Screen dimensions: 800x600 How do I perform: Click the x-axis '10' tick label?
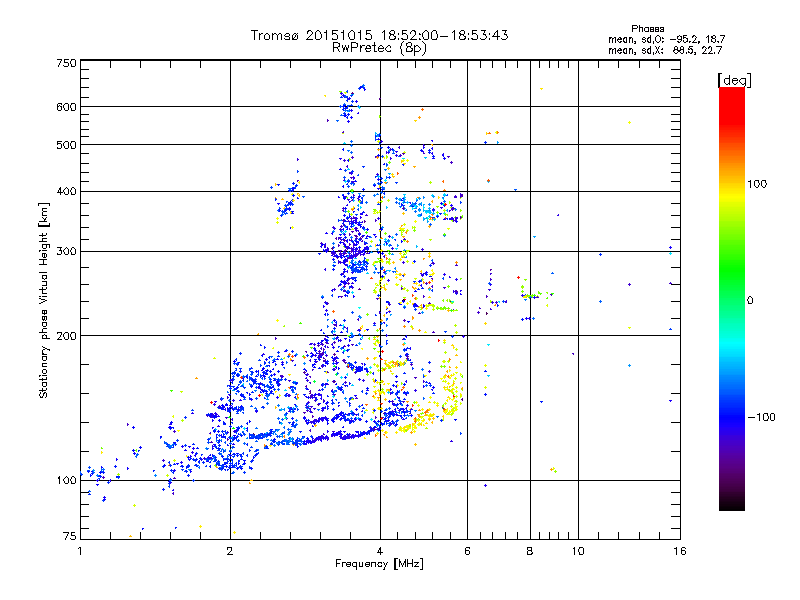point(578,551)
